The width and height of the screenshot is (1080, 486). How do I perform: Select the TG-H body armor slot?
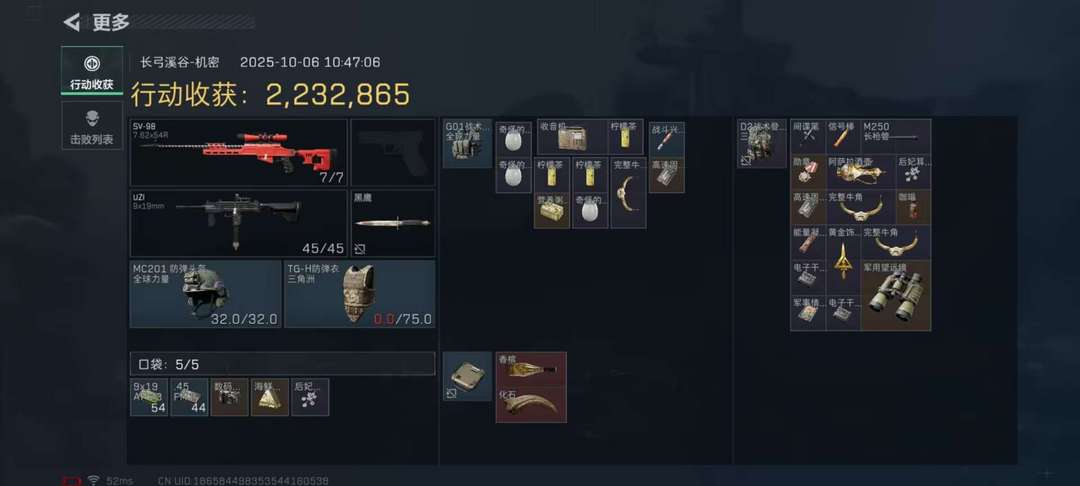[360, 293]
